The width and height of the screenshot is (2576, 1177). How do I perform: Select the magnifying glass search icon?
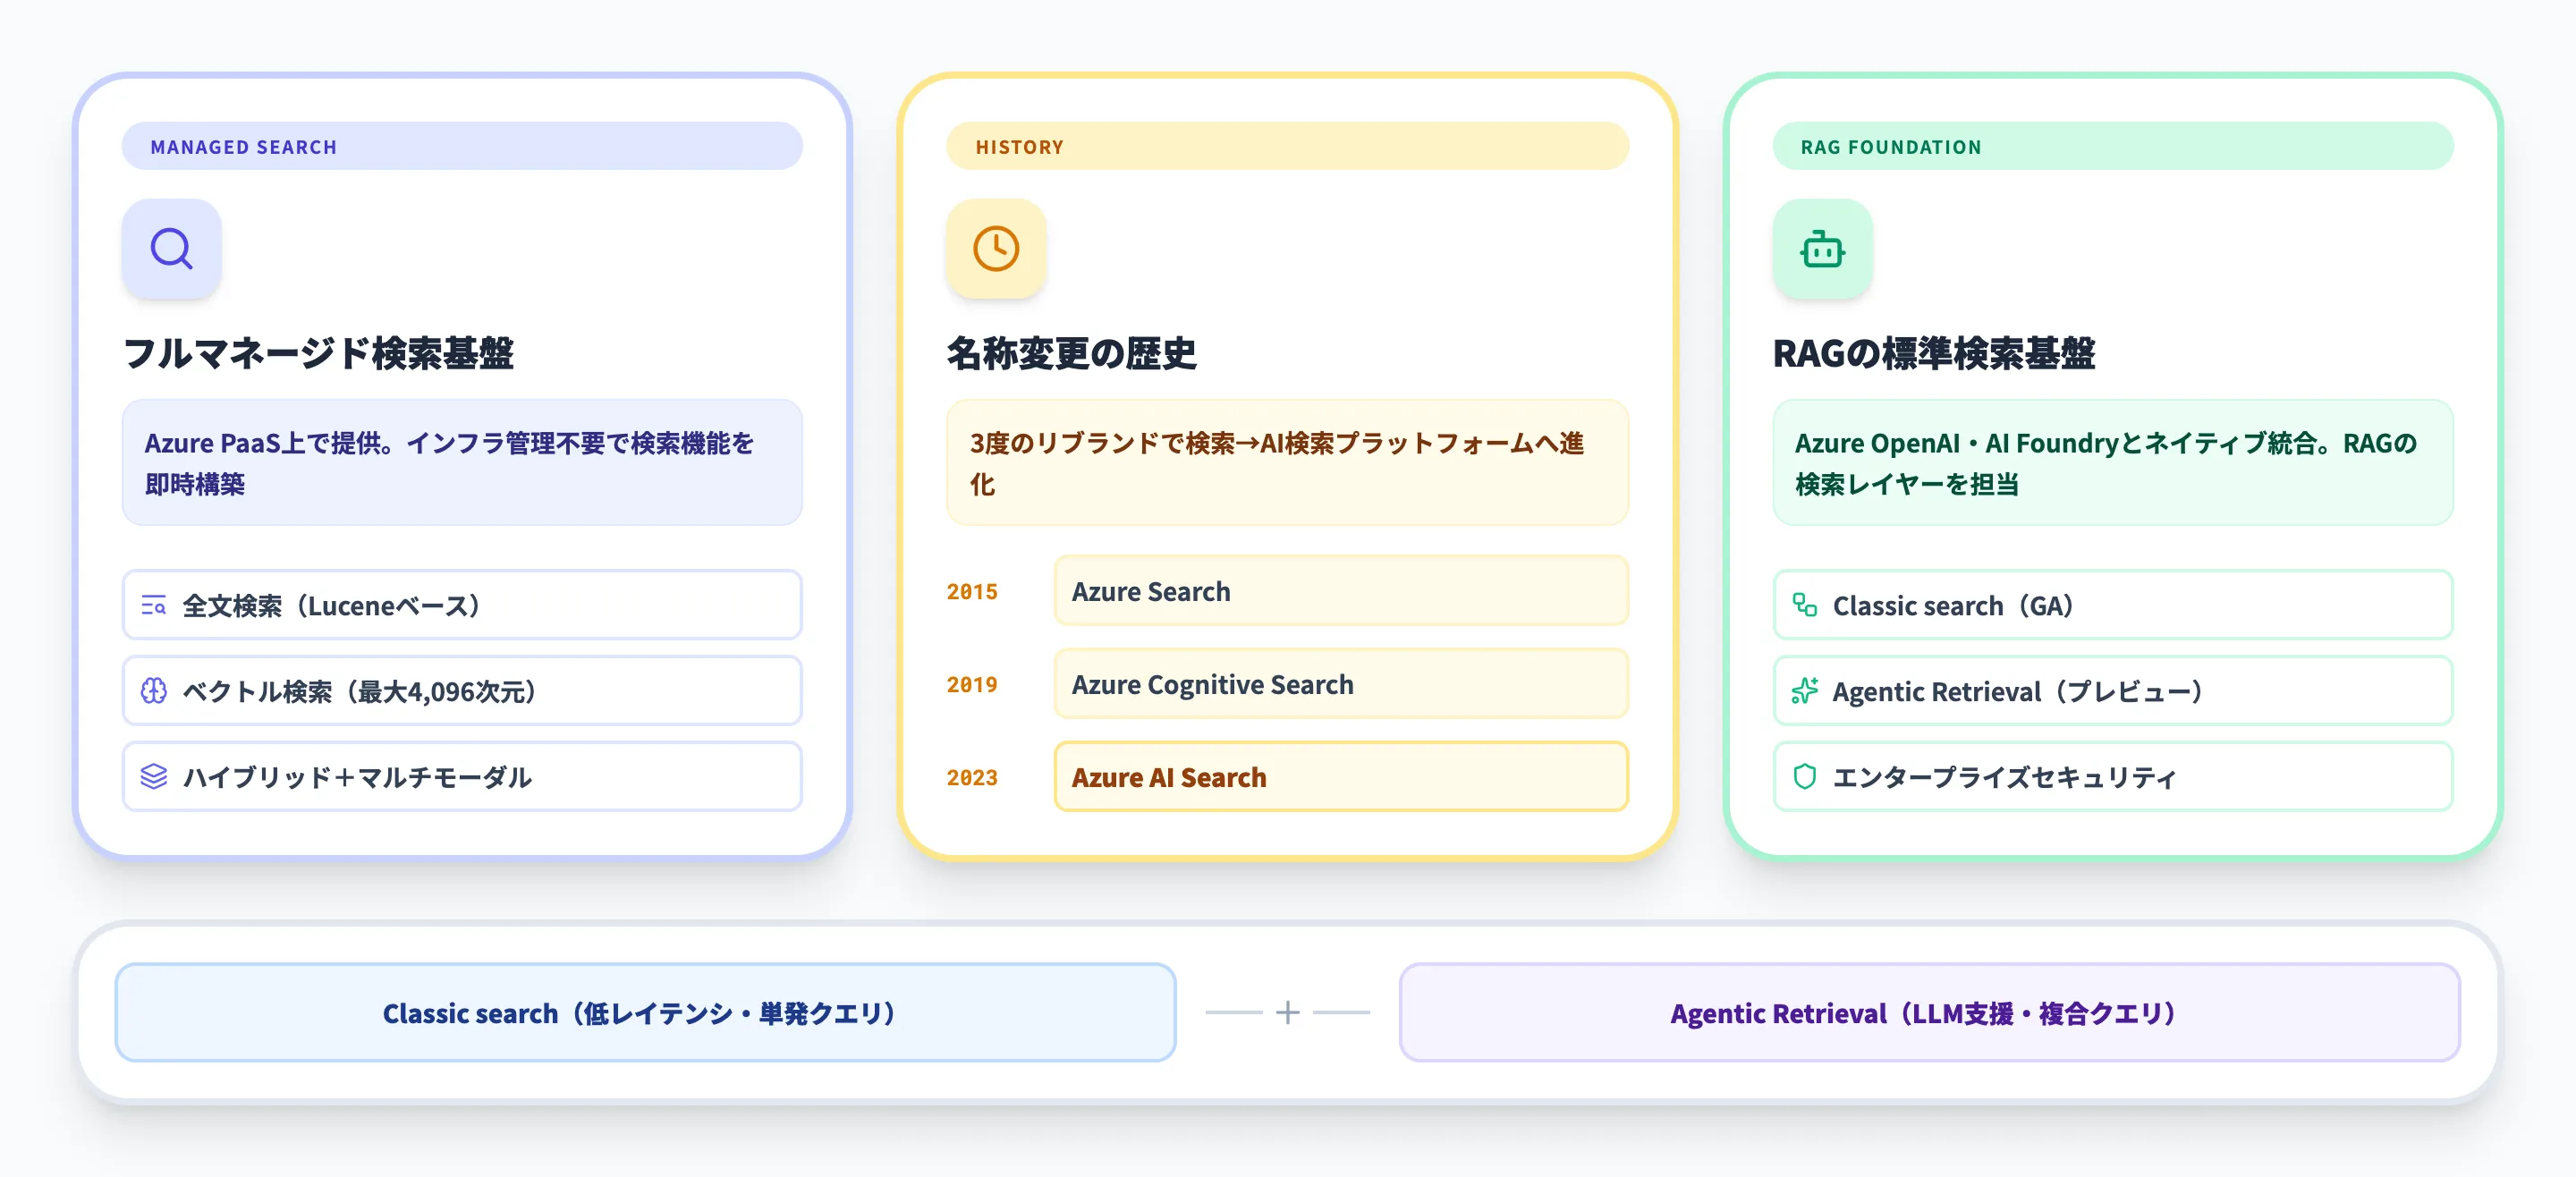tap(171, 249)
